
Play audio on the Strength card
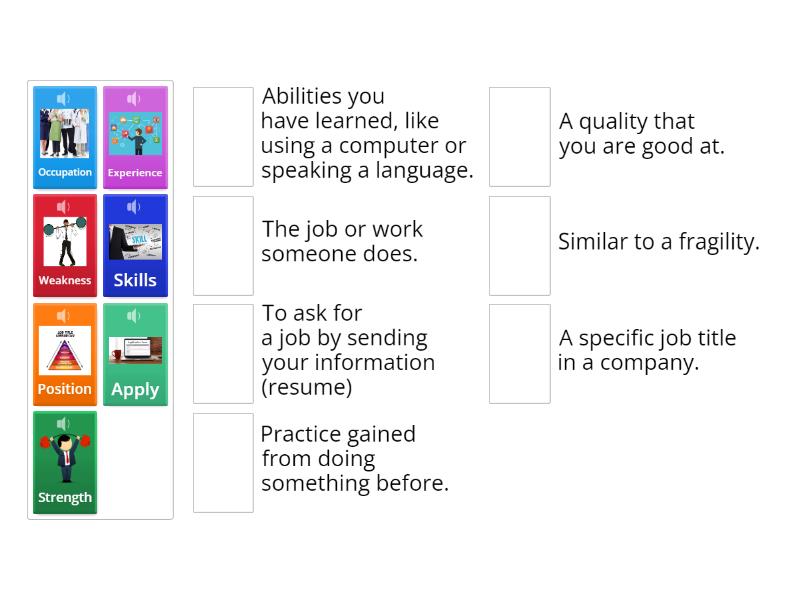click(64, 422)
